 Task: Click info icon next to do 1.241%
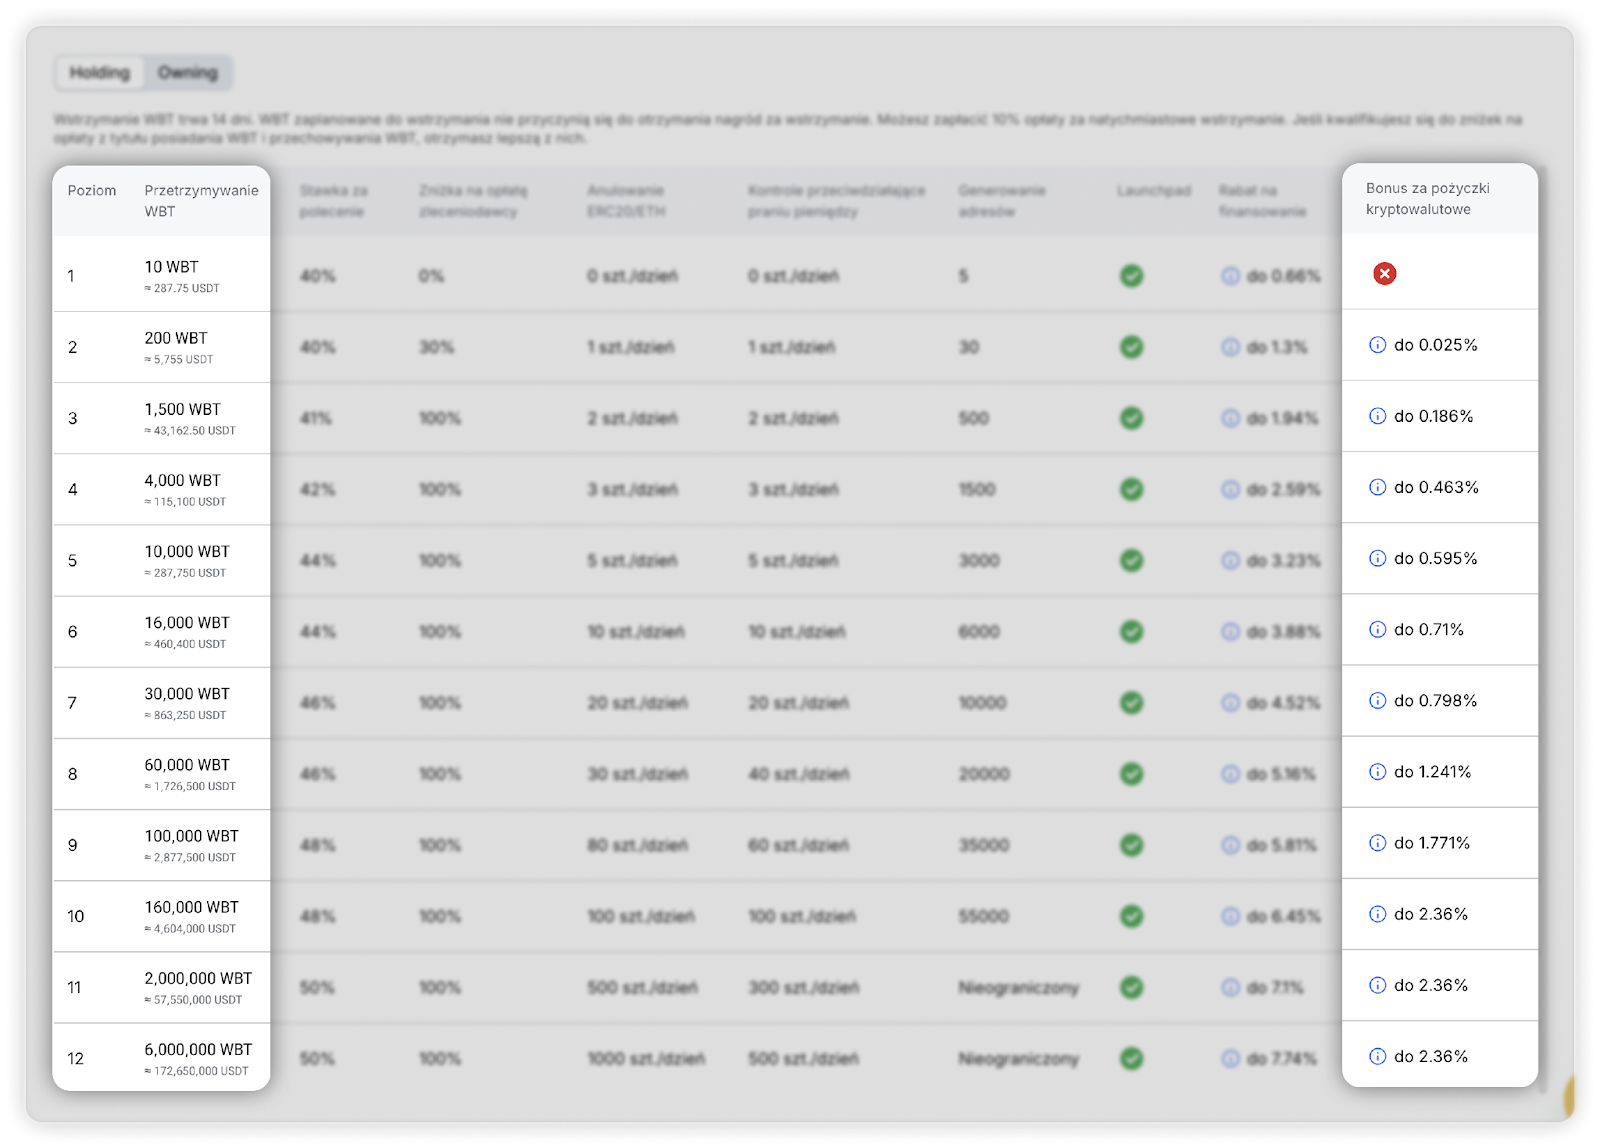tap(1377, 772)
